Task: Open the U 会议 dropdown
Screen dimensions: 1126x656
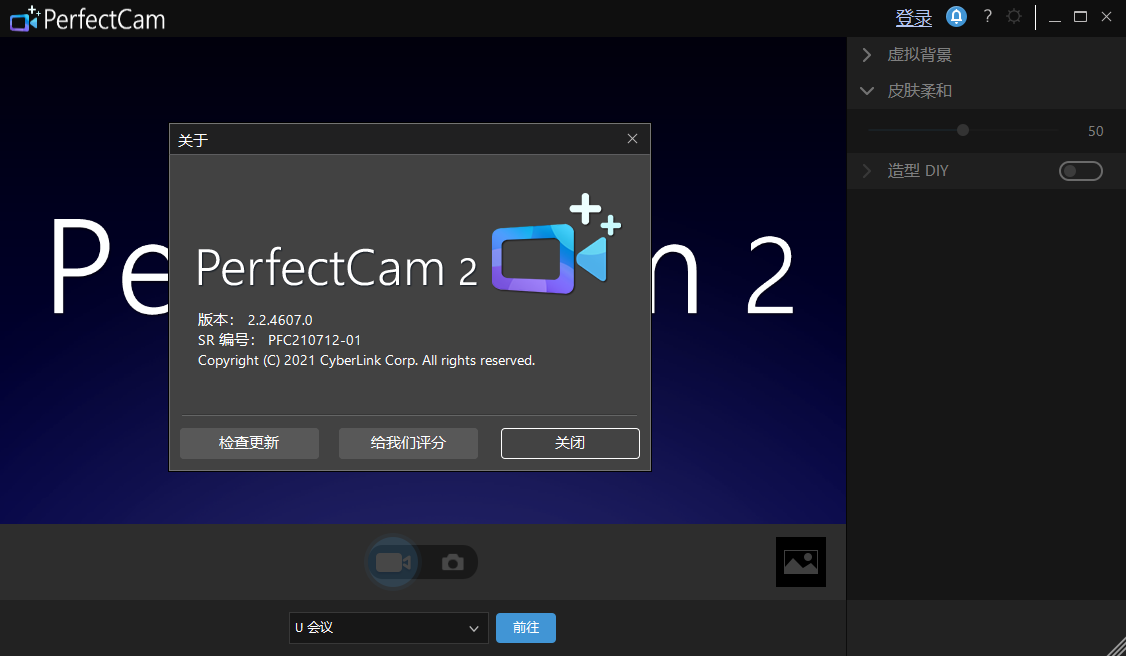Action: [x=388, y=628]
